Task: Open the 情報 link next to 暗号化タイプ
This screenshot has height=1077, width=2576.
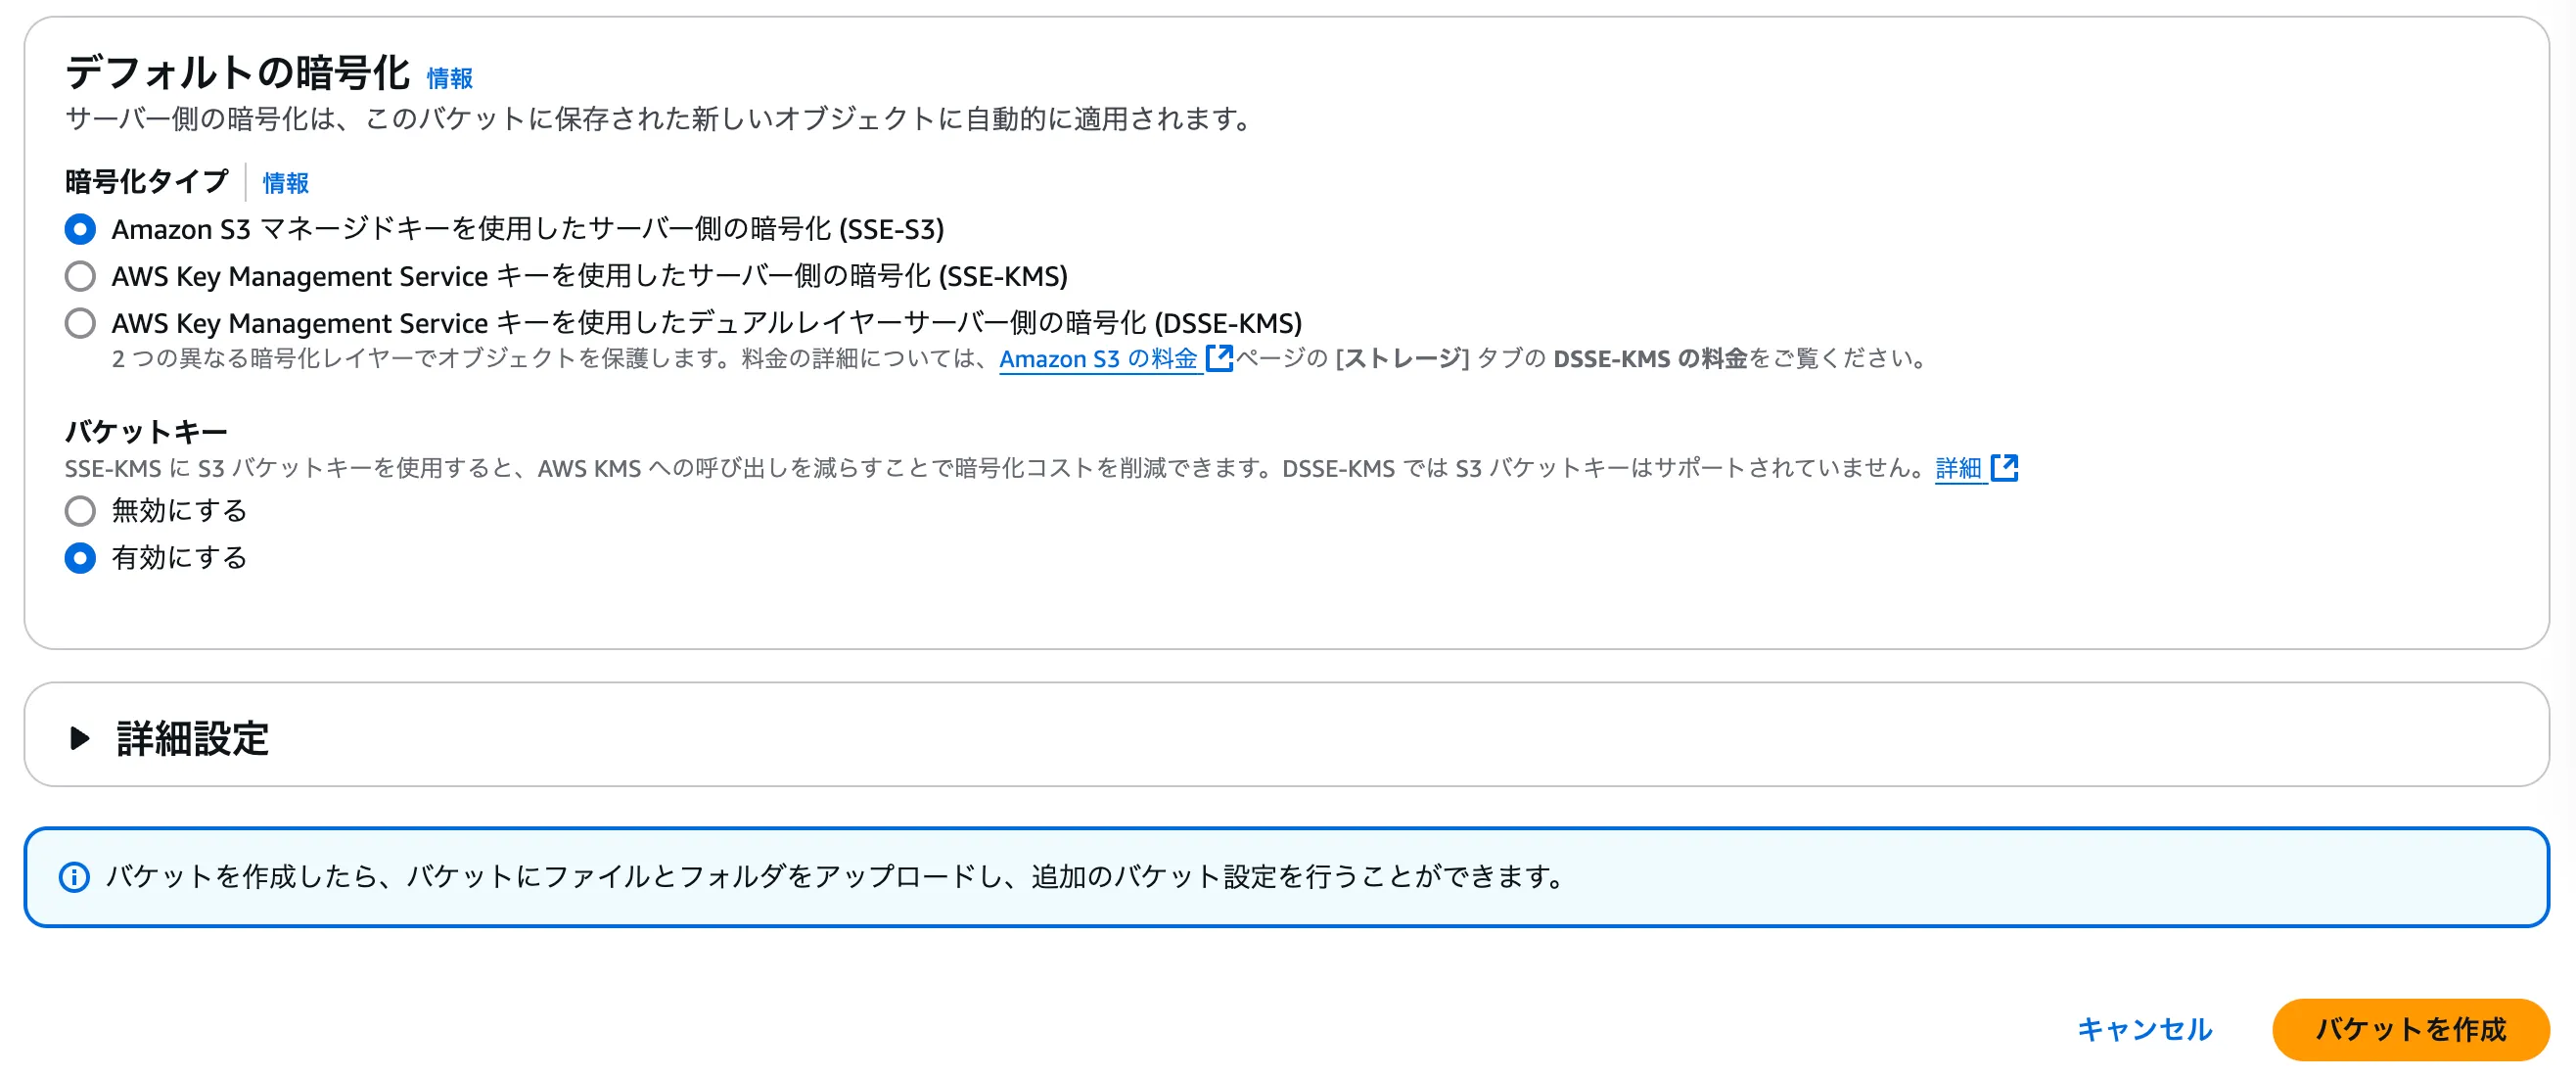Action: coord(285,183)
